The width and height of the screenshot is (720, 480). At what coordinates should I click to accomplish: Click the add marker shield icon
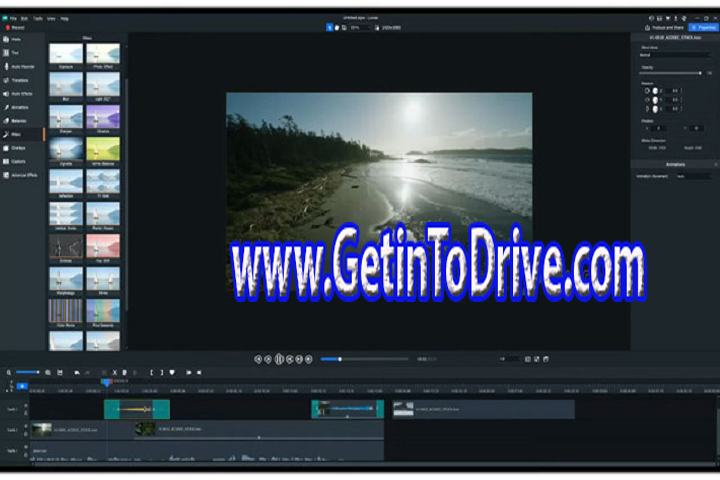pos(172,373)
